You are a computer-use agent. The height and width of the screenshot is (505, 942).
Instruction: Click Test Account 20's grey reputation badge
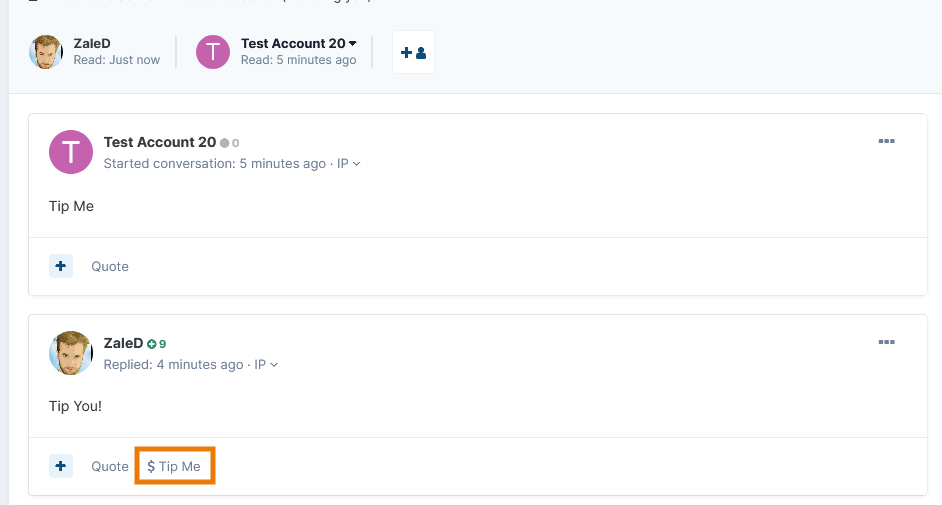(x=229, y=143)
